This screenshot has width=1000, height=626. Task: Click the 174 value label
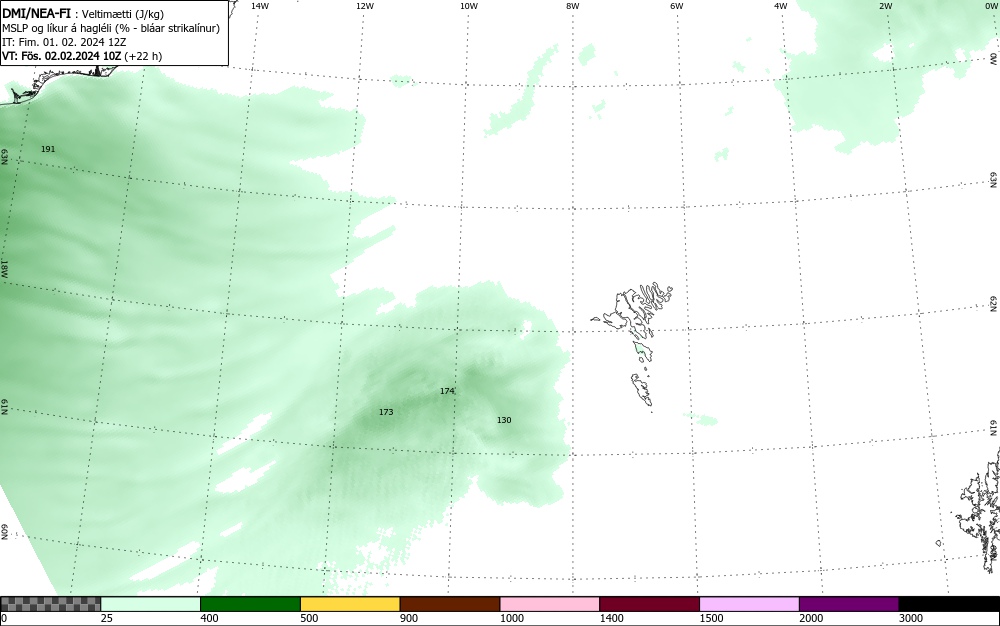click(x=447, y=391)
